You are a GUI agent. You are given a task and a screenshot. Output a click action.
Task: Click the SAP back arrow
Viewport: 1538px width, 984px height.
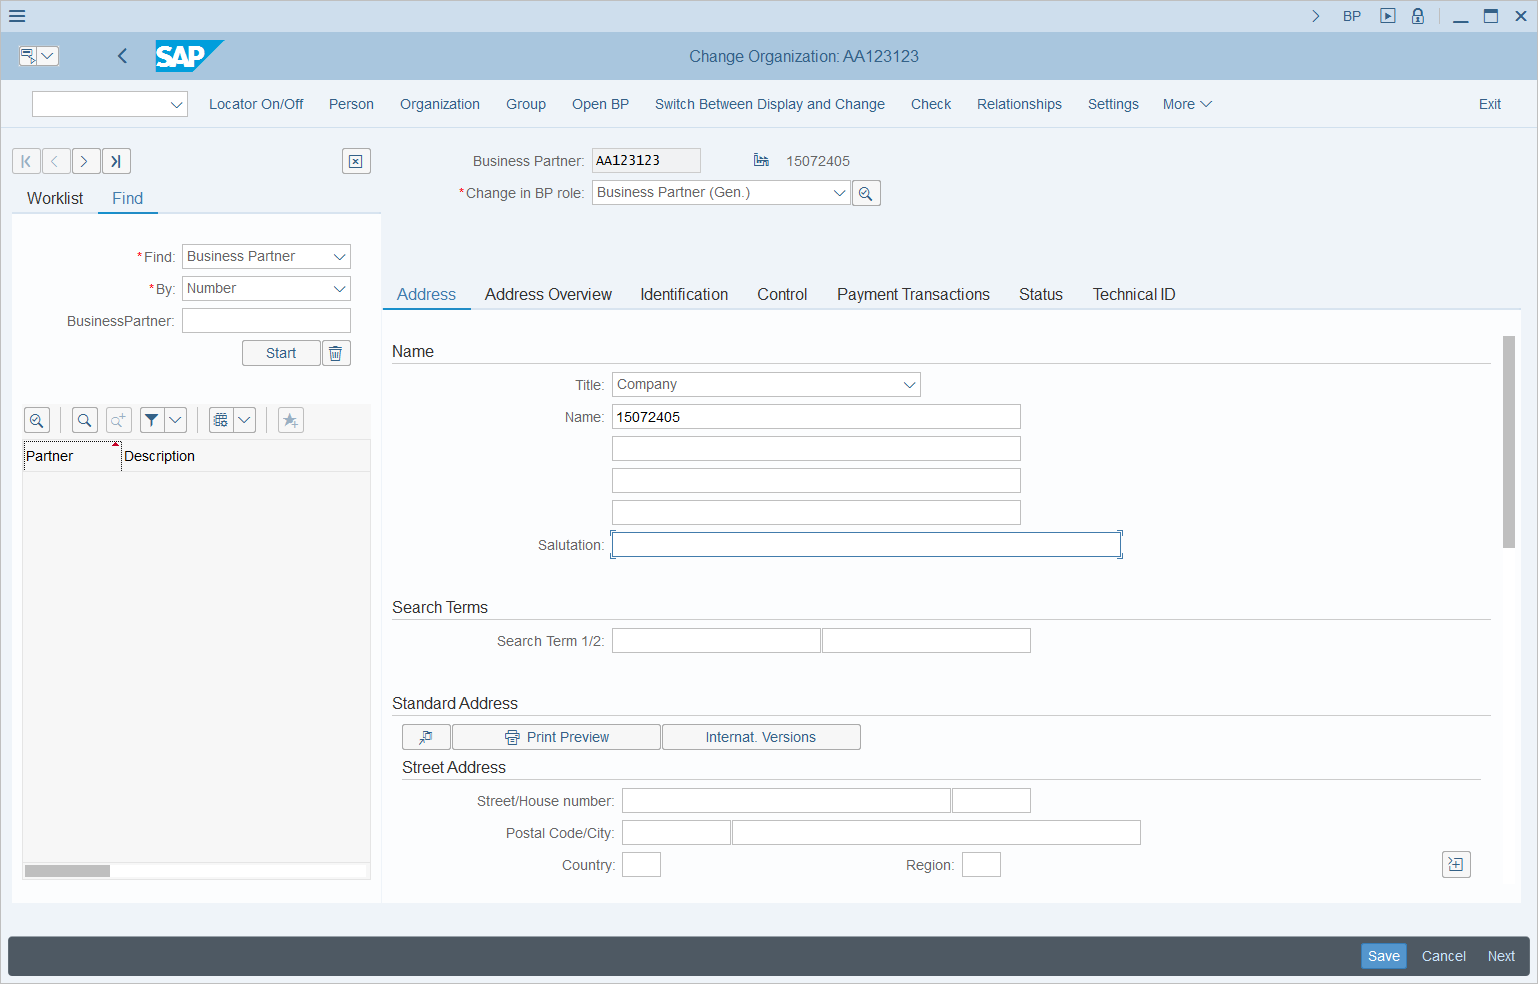tap(122, 56)
